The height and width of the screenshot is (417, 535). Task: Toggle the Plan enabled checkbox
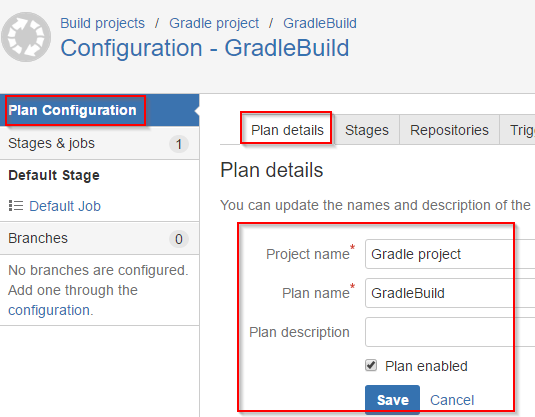pos(371,365)
